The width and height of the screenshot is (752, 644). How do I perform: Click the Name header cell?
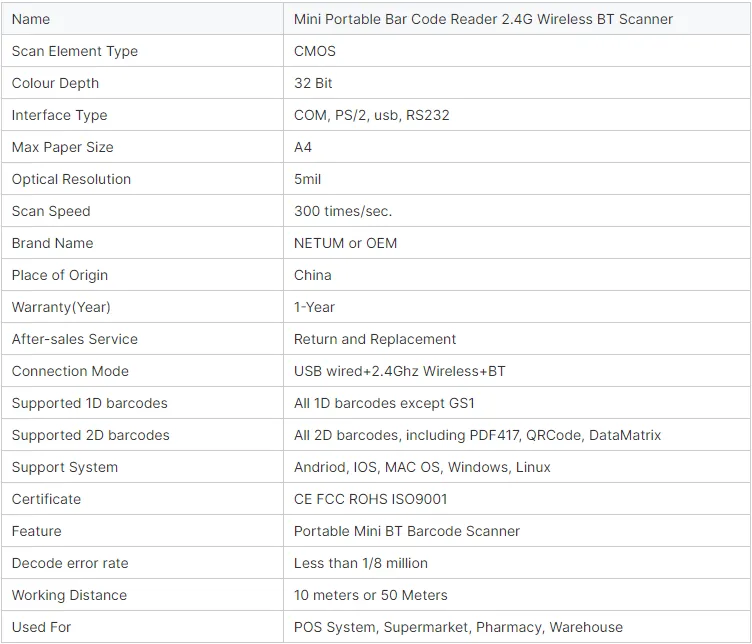coord(142,19)
